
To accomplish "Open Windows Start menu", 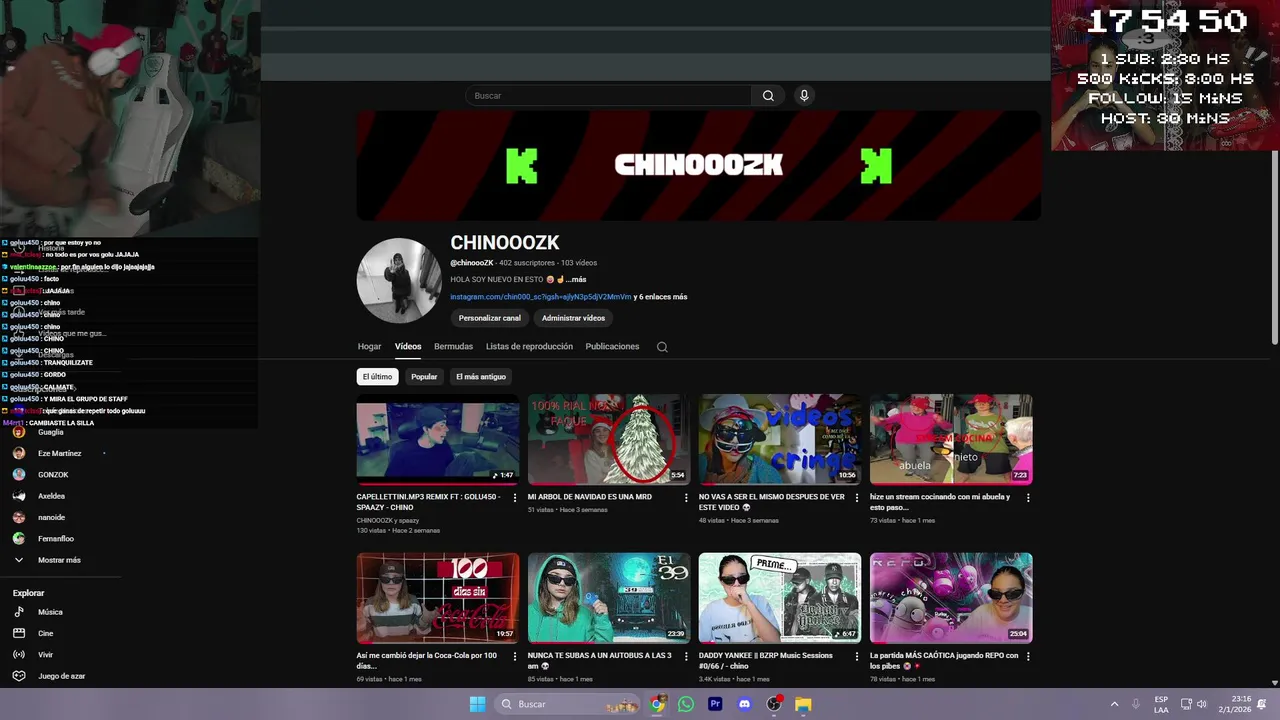I will (x=477, y=704).
